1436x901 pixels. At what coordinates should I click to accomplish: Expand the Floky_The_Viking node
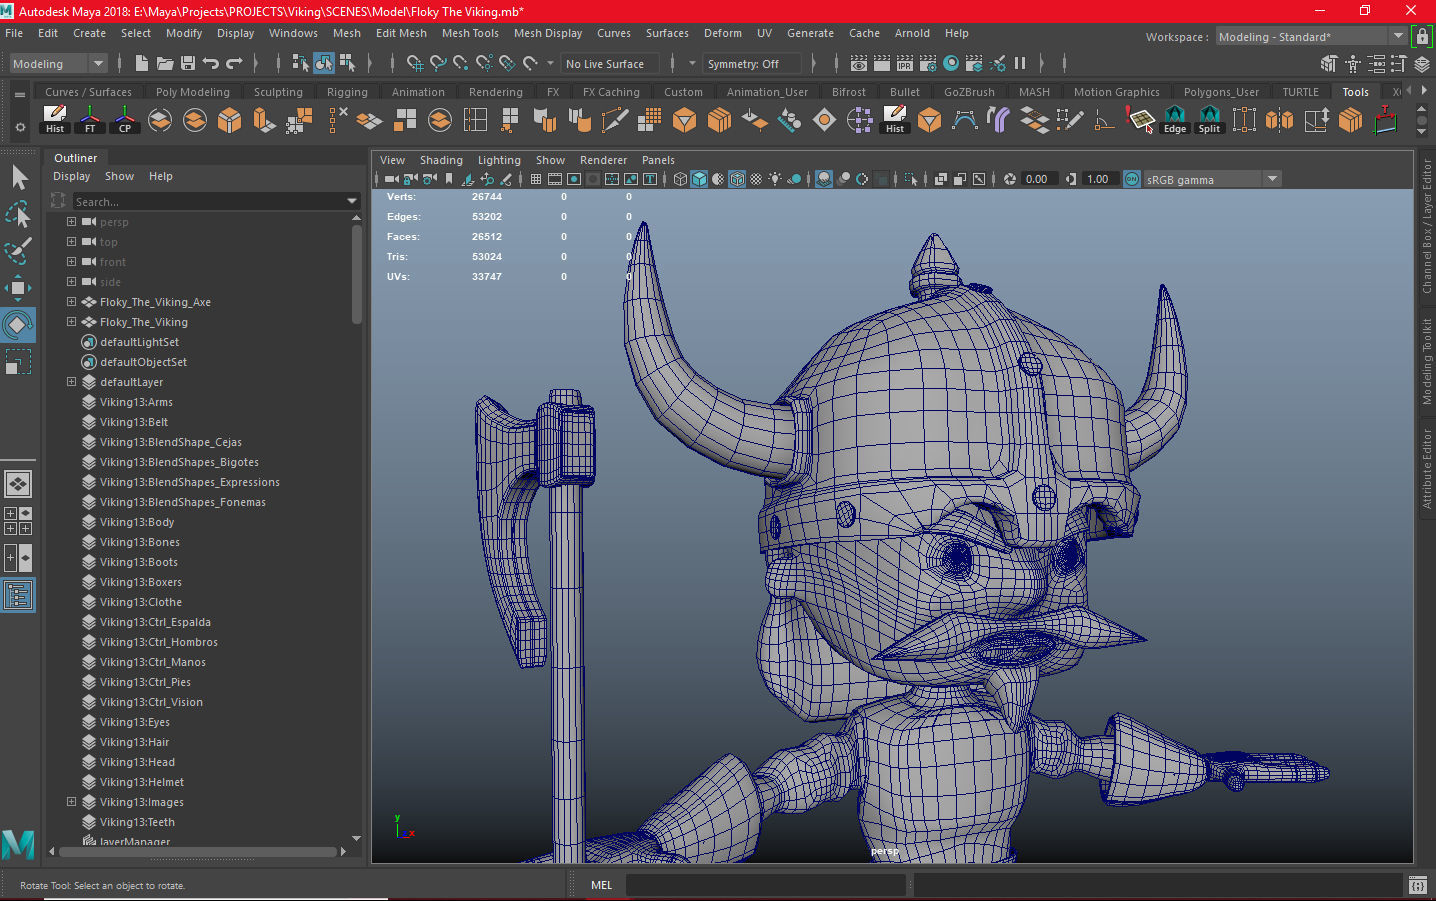pos(71,321)
